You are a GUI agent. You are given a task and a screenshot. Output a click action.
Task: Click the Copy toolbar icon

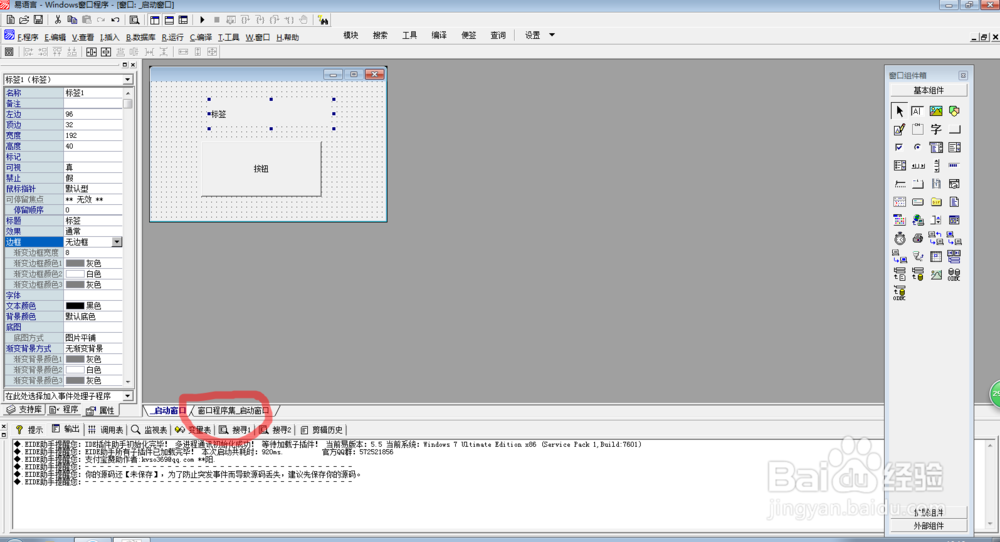coord(72,20)
